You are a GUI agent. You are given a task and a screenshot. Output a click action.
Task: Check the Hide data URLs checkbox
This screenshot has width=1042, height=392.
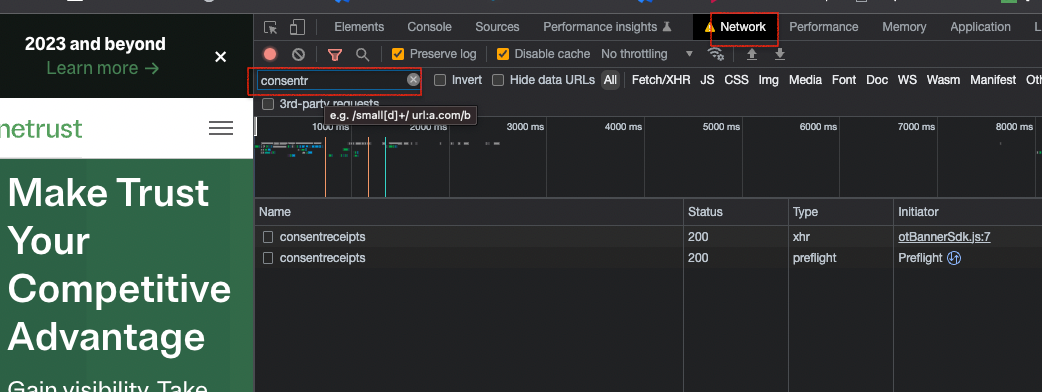pos(498,80)
